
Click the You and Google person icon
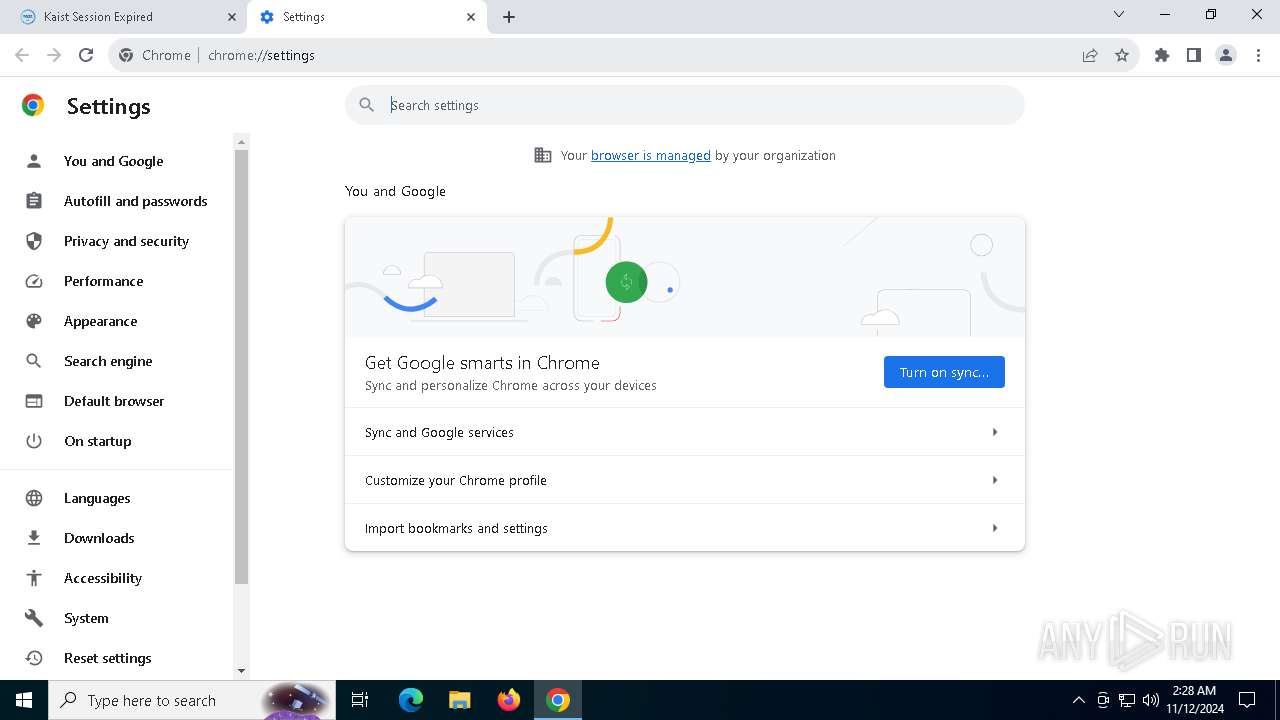pyautogui.click(x=34, y=161)
